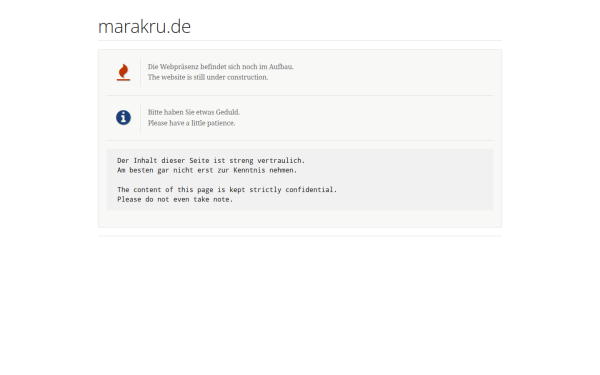
Task: Click line 'The content of this page is kept strictly confidential.'
Action: (x=227, y=189)
